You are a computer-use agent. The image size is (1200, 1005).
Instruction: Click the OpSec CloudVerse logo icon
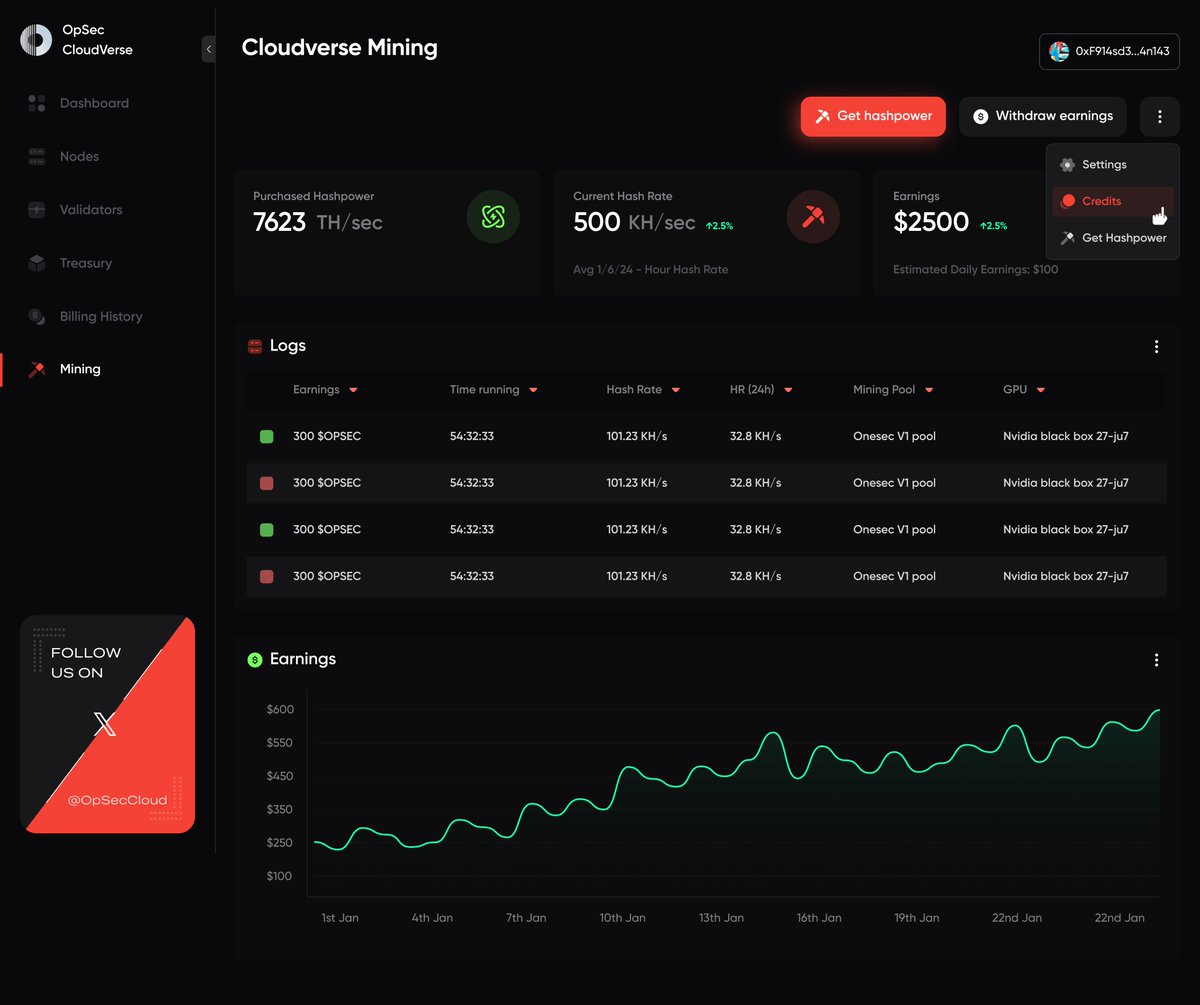coord(35,39)
